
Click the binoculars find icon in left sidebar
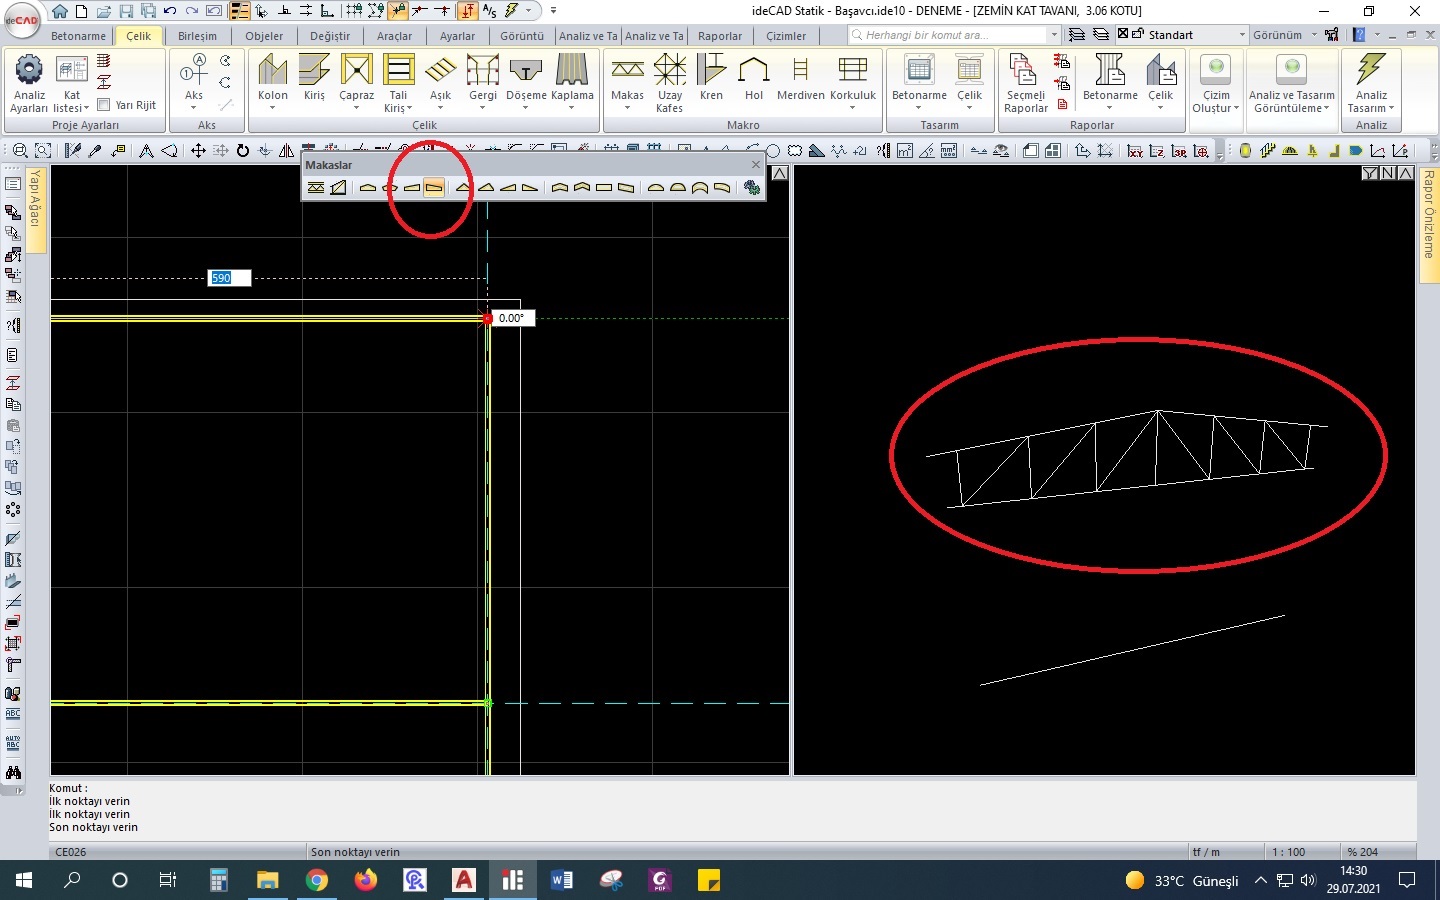tap(13, 772)
